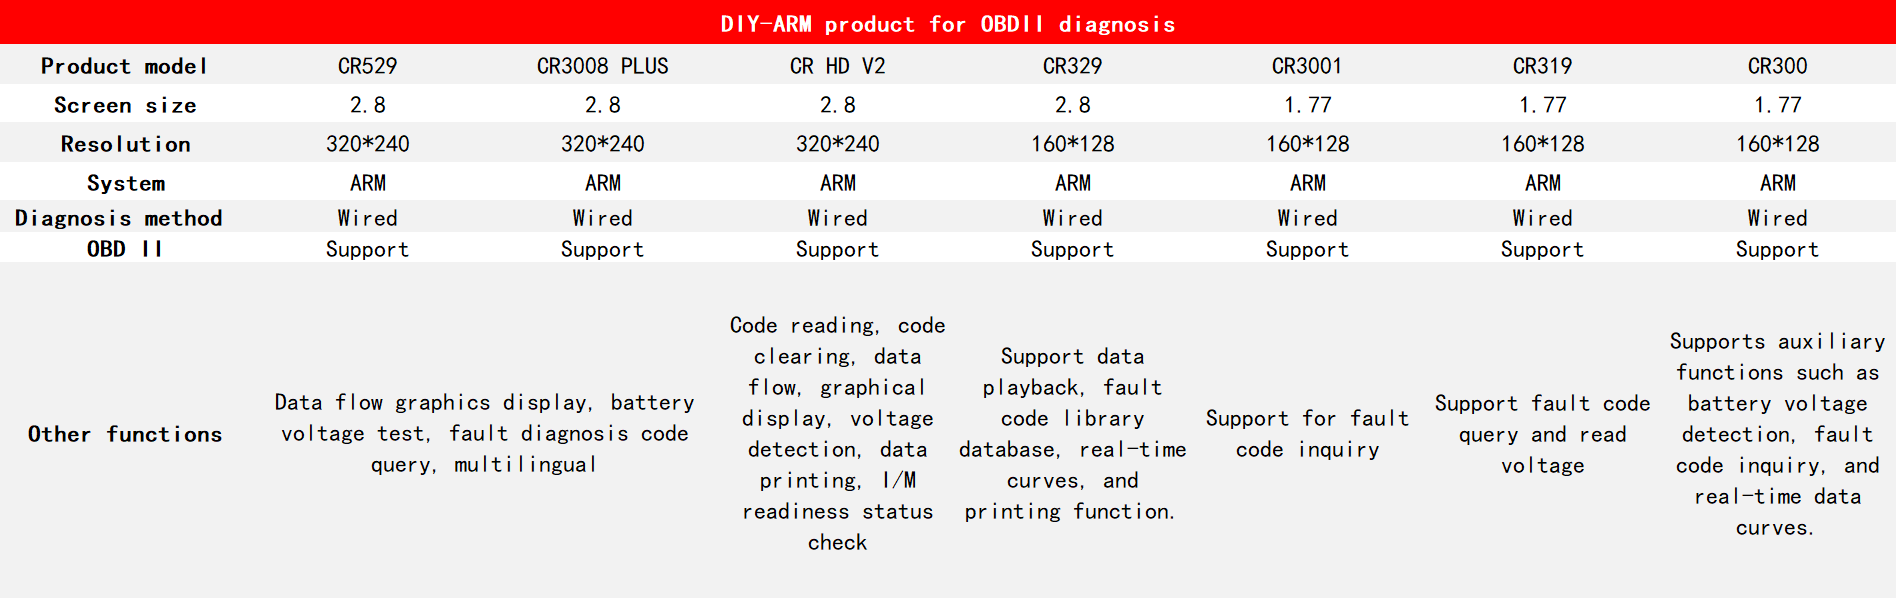
Task: Select the CR529 product model header
Action: point(367,66)
